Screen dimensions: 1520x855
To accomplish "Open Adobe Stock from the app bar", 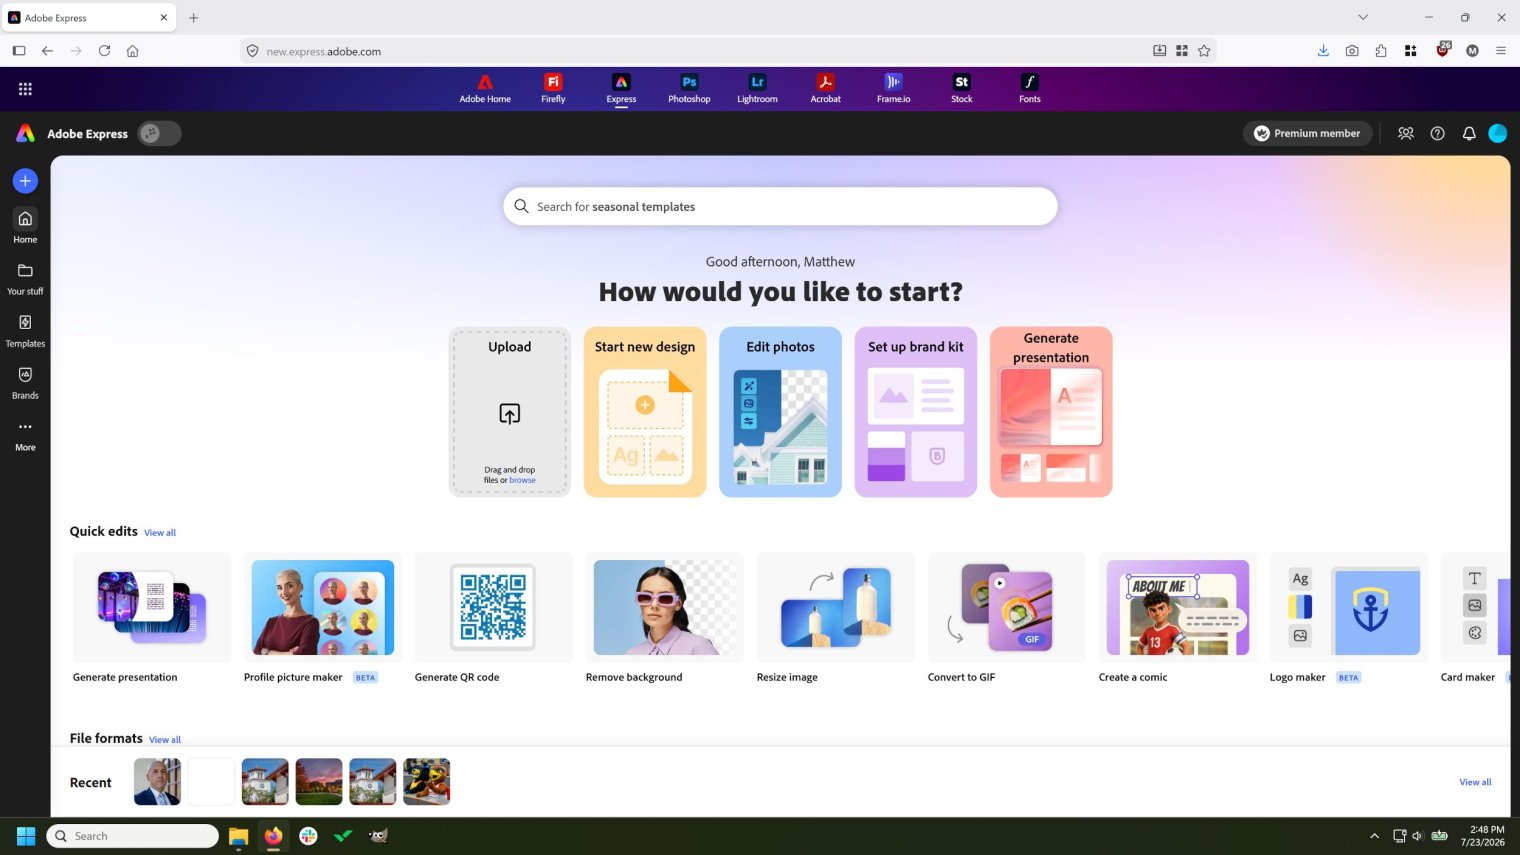I will point(961,89).
